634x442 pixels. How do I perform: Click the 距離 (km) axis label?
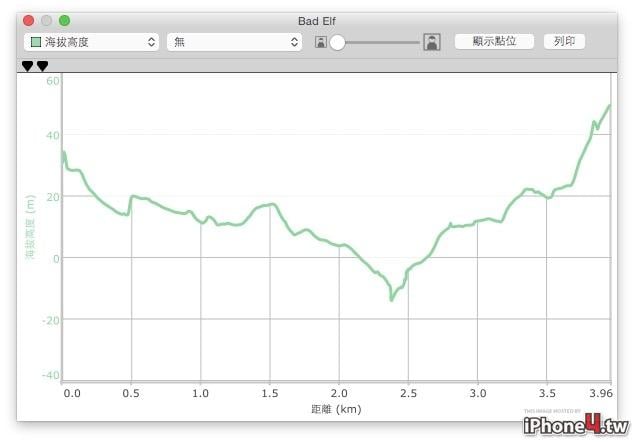coord(336,409)
